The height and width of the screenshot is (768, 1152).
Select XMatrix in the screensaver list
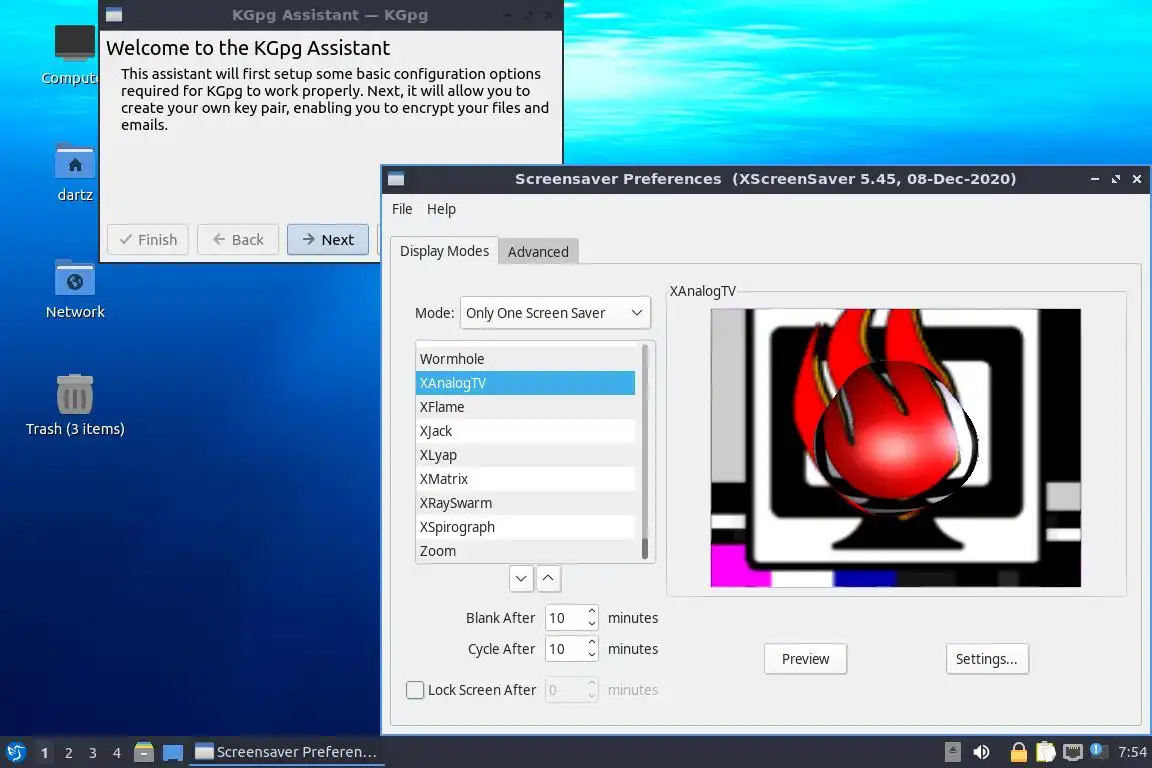click(x=525, y=479)
